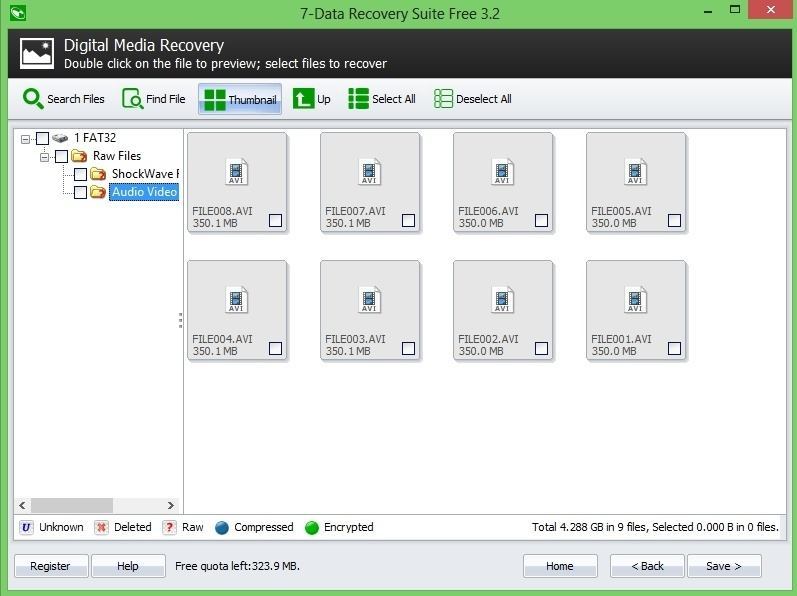This screenshot has height=596, width=797.
Task: Click the Compressed blue legend icon
Action: (222, 528)
